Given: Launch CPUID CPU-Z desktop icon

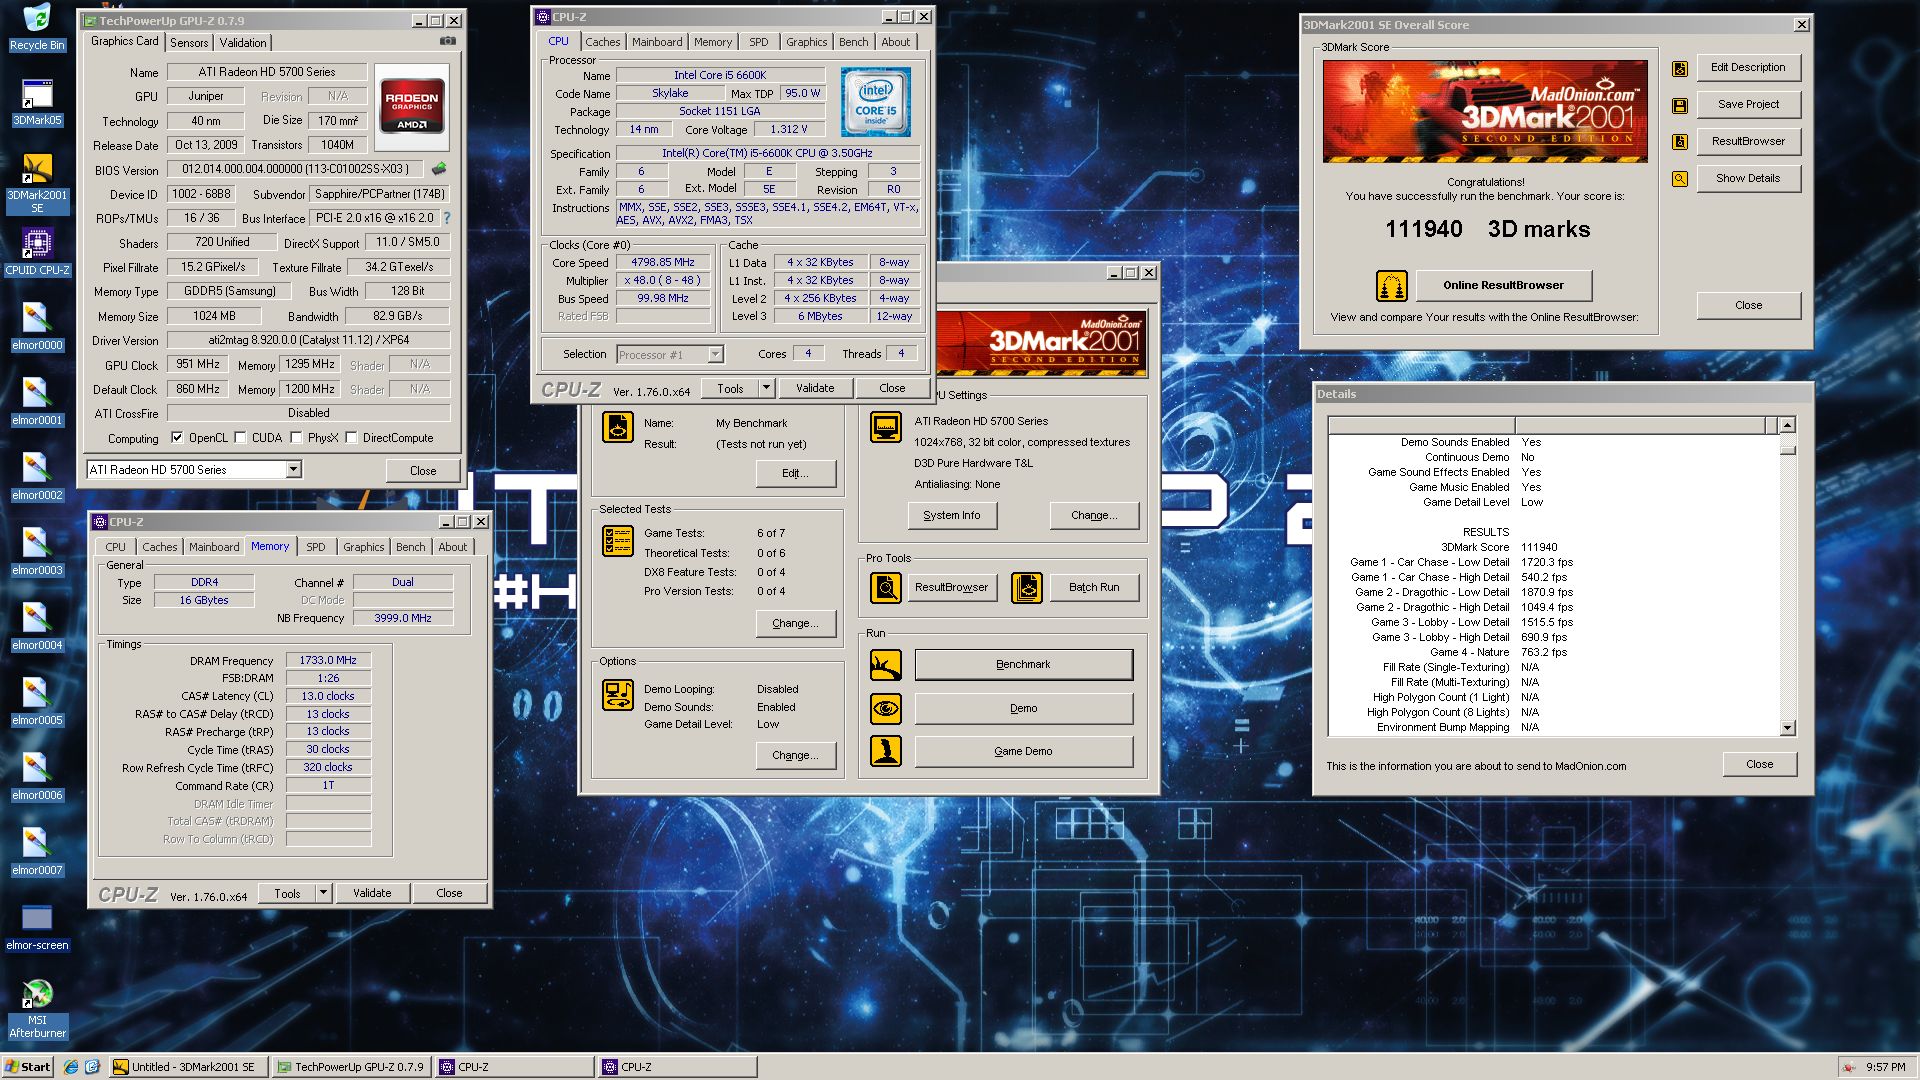Looking at the screenshot, I should [37, 252].
